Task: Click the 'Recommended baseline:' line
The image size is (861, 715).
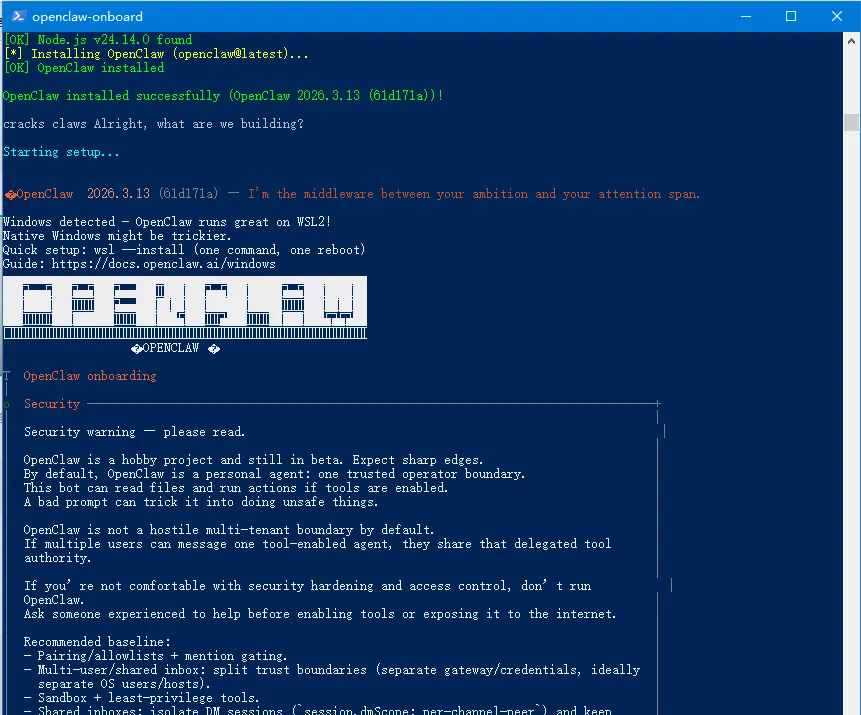Action: pos(97,641)
